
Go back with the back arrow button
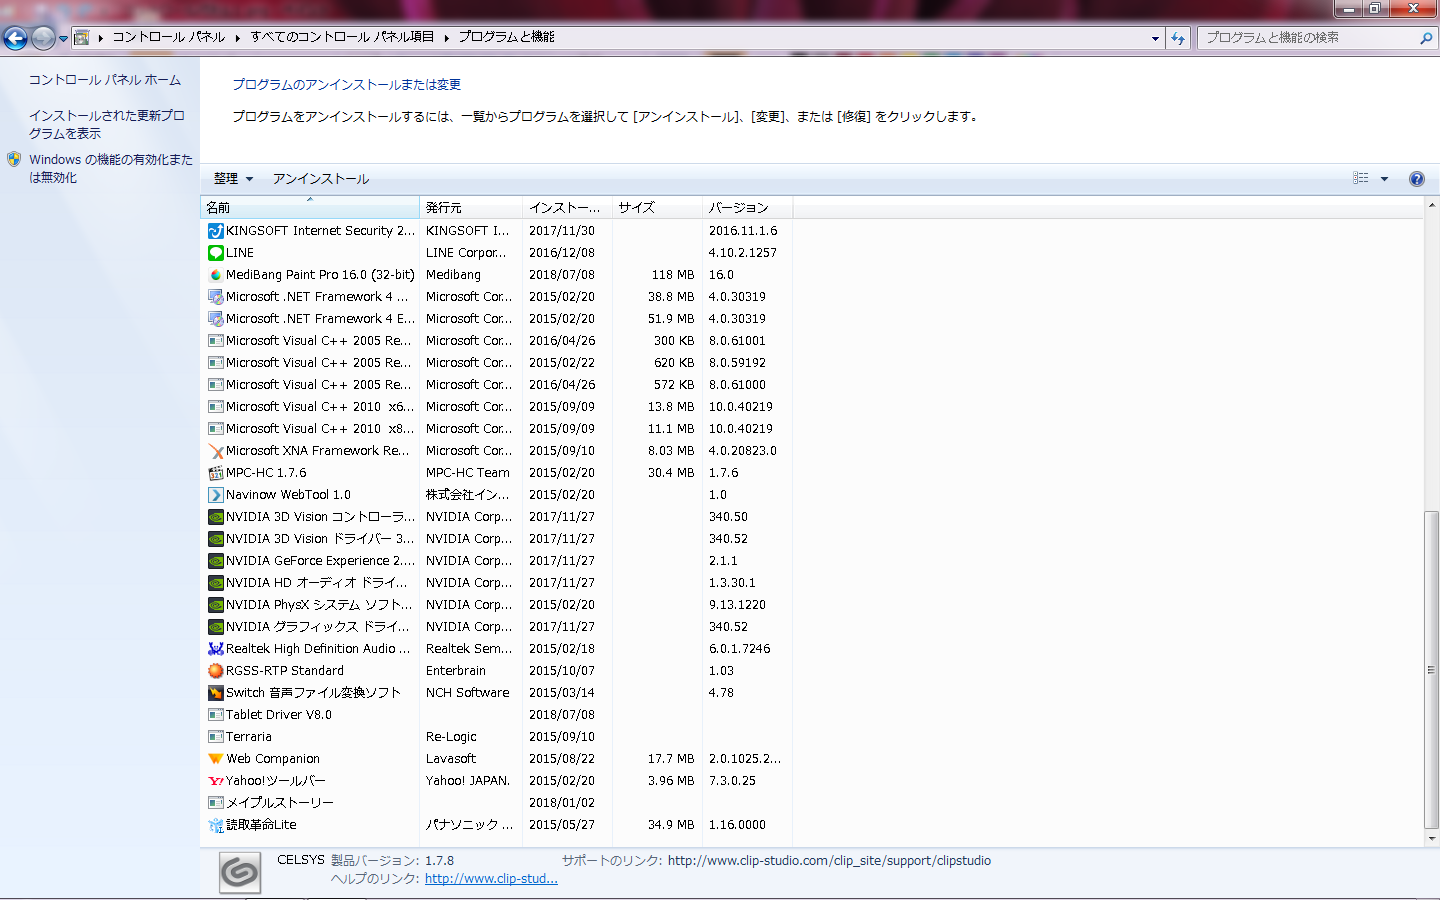point(15,38)
